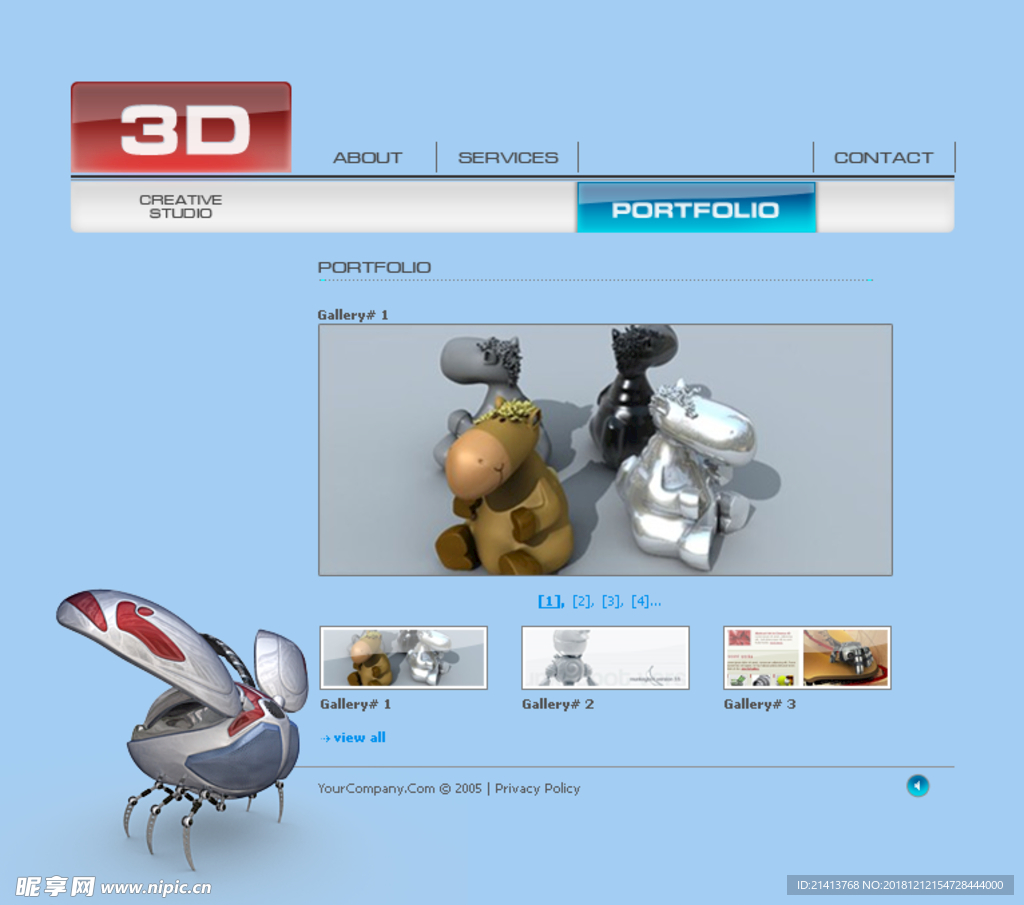This screenshot has width=1024, height=905.
Task: Click the YourCompany.Com © 2005 text
Action: pos(400,789)
